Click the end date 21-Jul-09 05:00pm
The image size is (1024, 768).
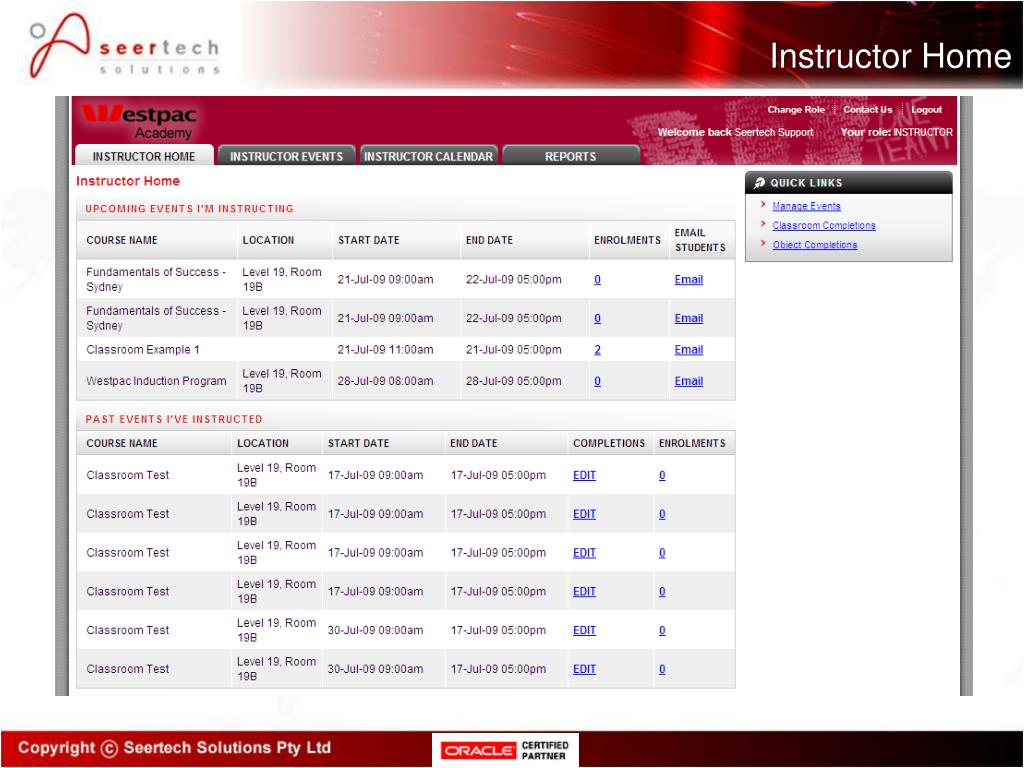point(513,349)
